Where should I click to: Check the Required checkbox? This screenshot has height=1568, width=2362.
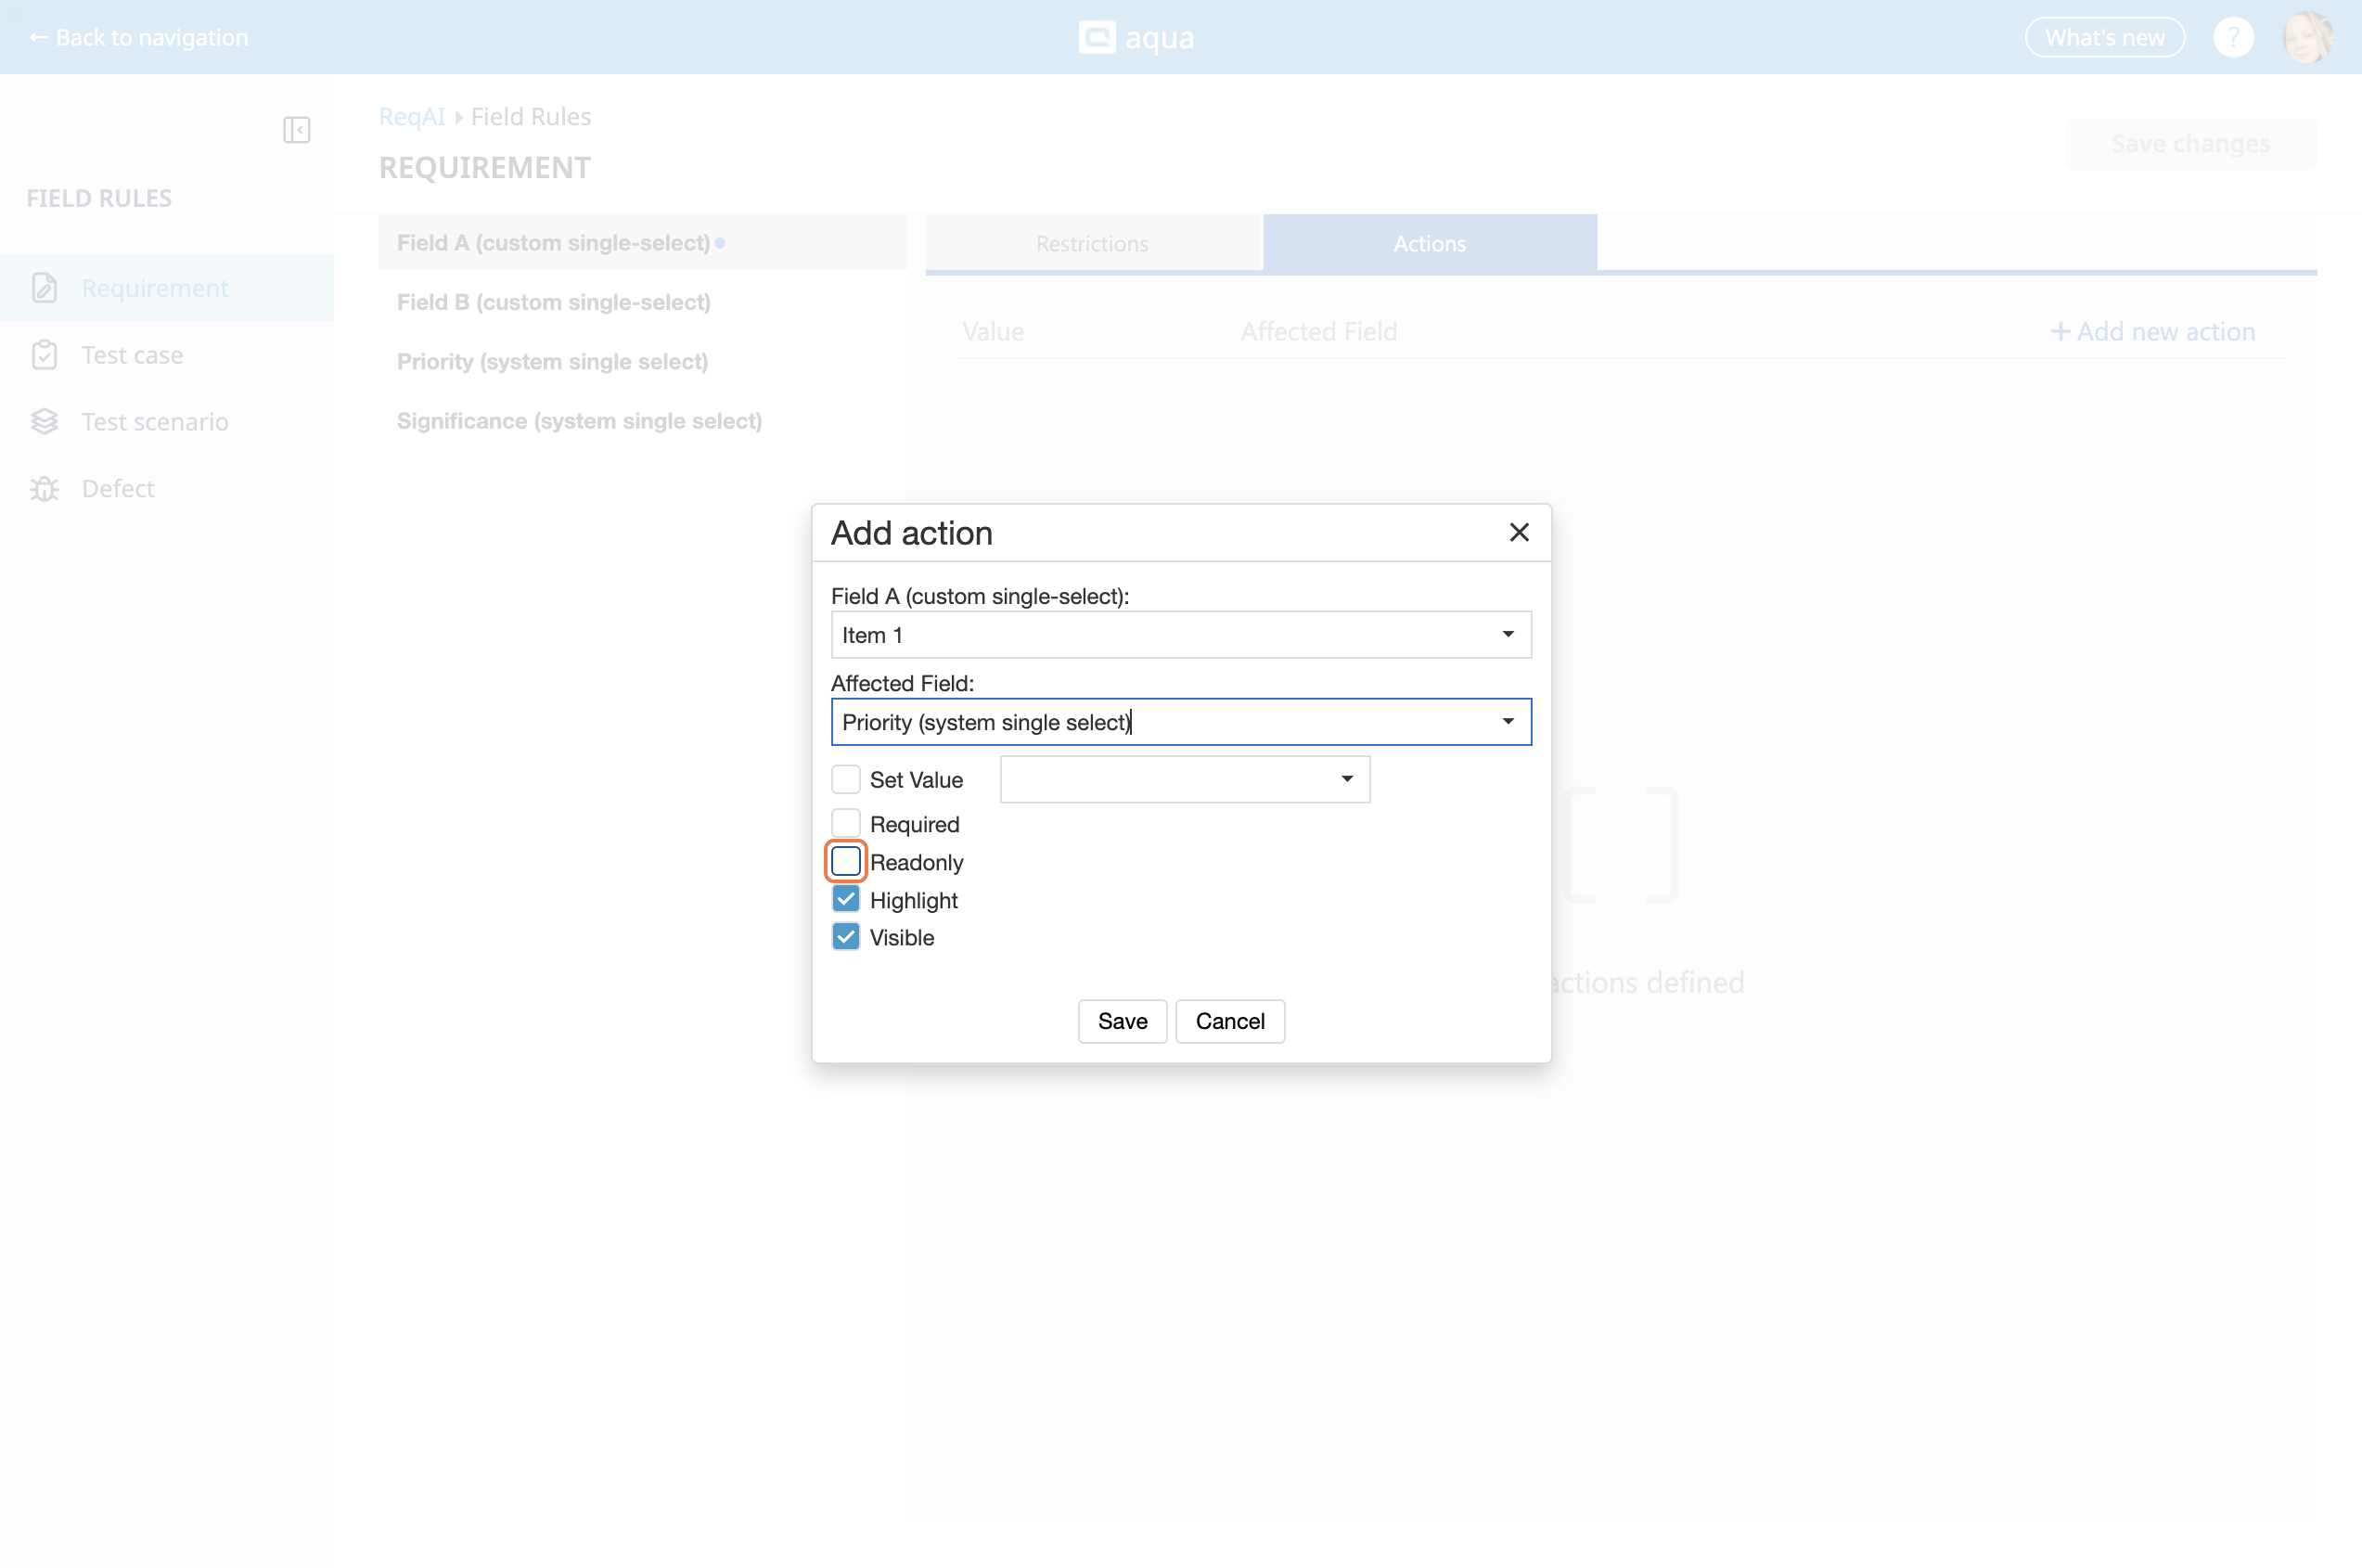coord(846,823)
